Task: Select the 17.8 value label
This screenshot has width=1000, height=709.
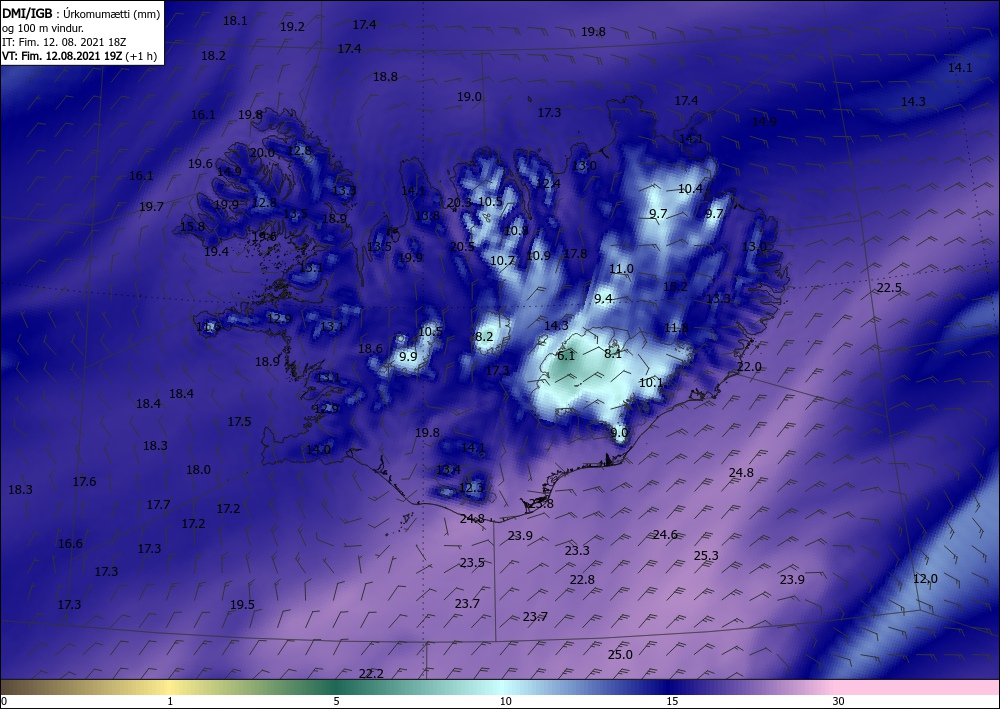Action: [575, 253]
